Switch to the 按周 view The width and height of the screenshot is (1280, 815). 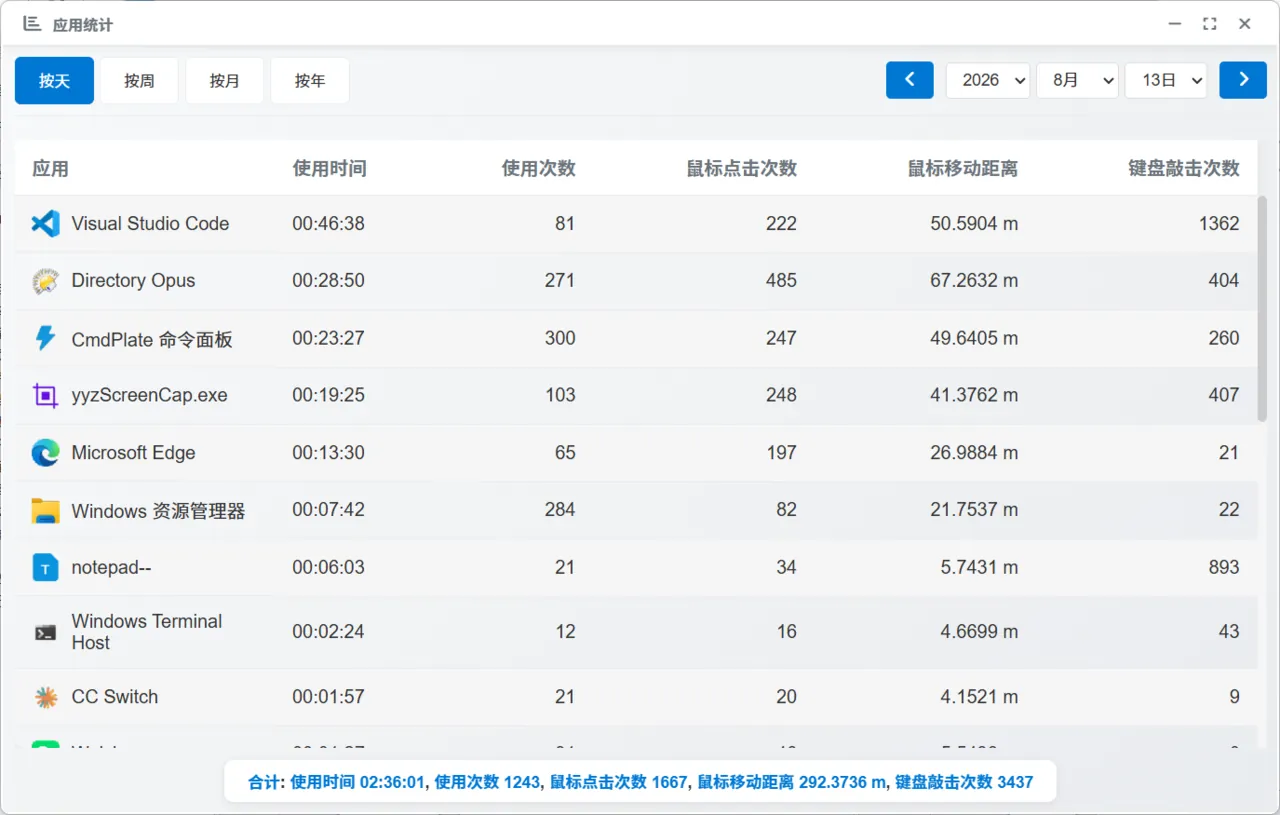point(139,81)
